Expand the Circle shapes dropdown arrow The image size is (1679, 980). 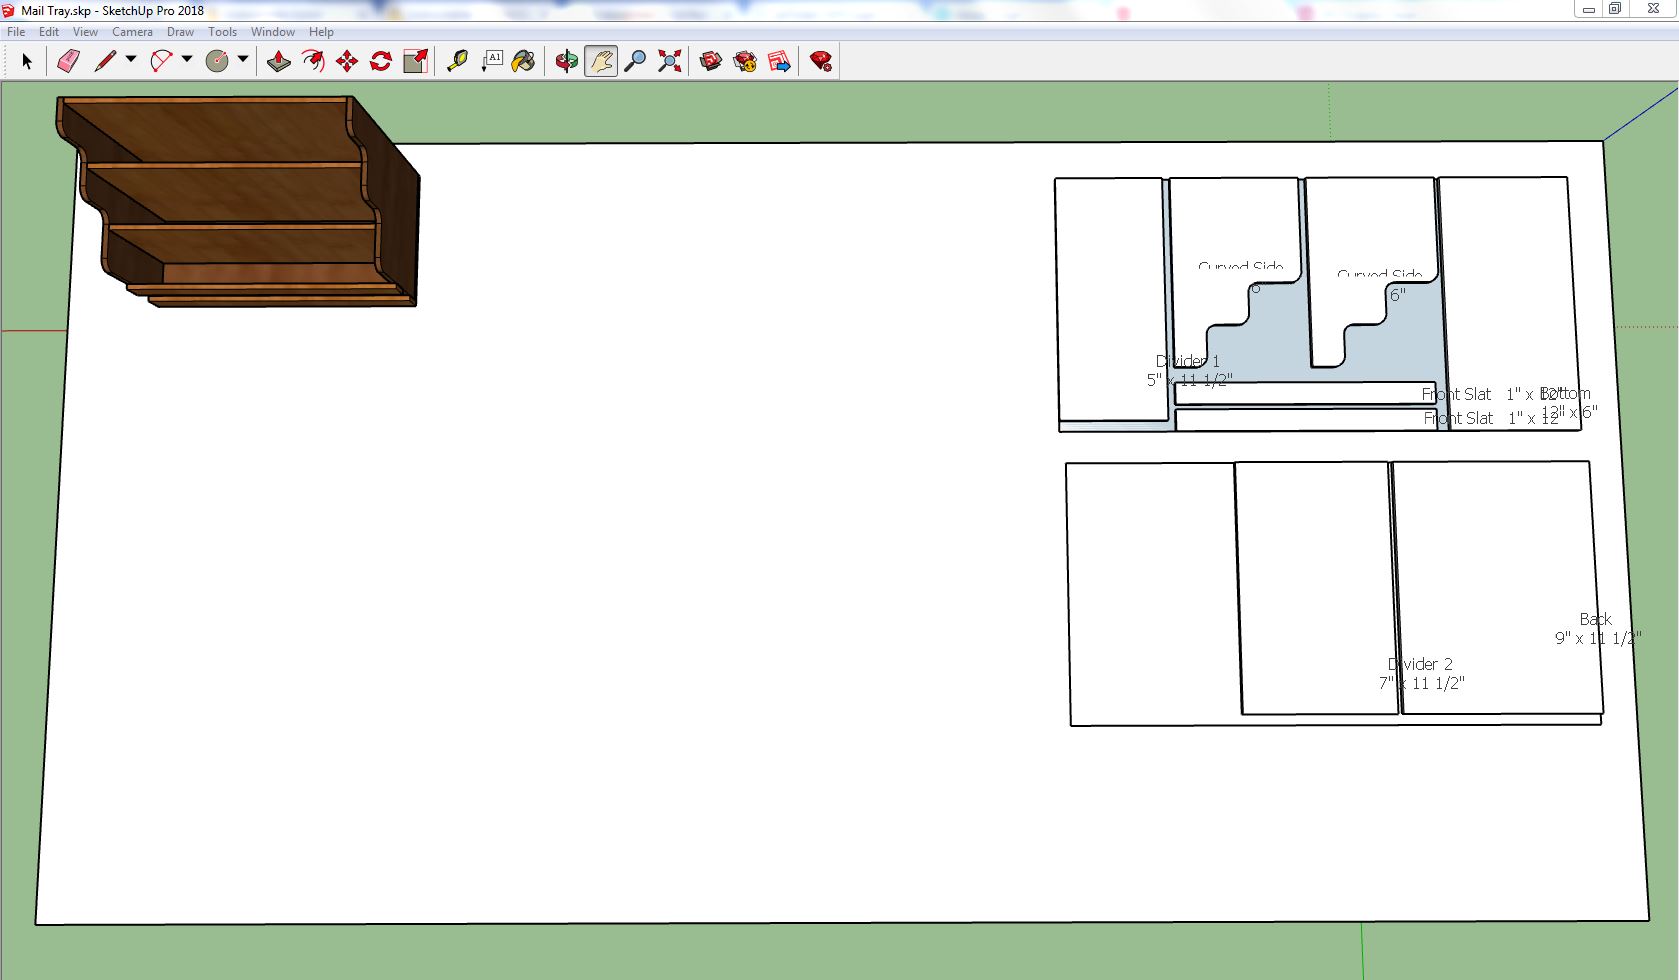click(242, 60)
